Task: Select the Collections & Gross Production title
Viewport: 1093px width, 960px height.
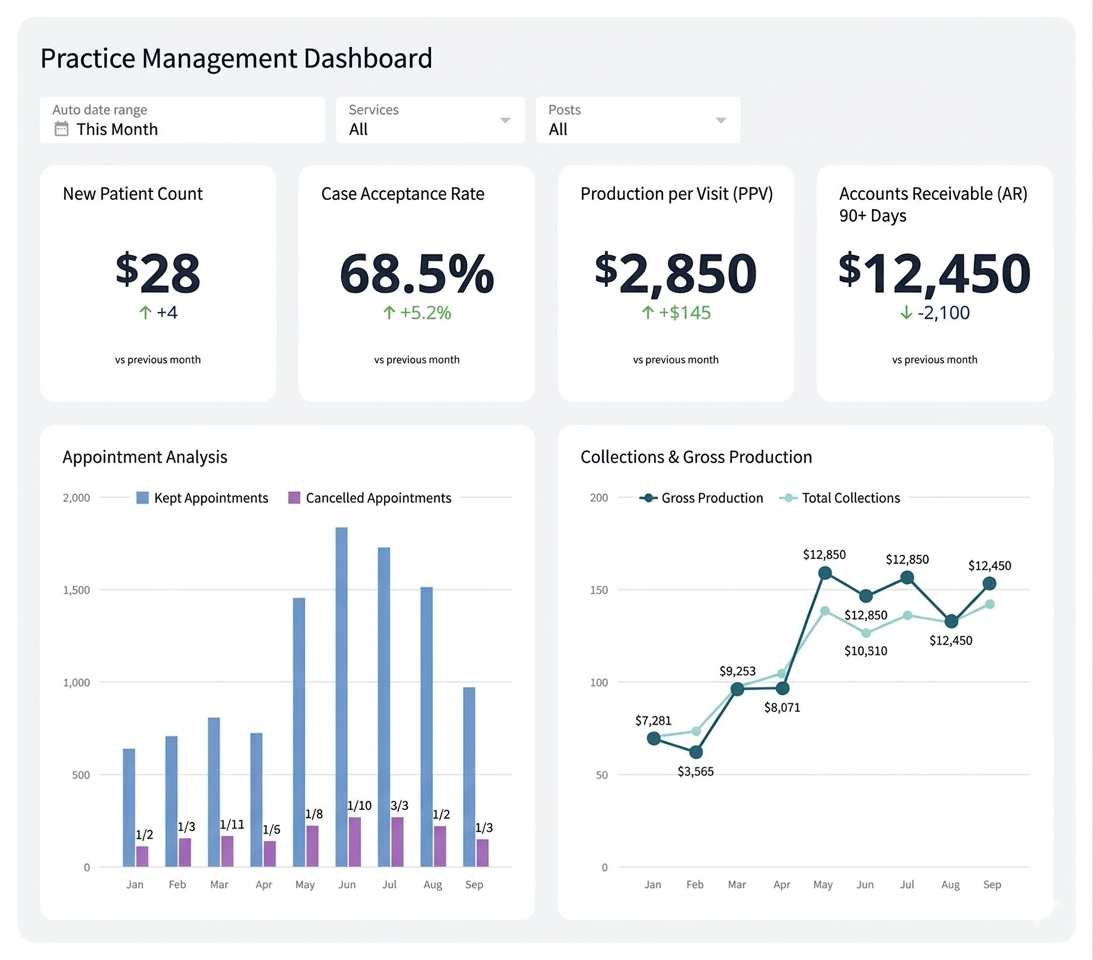Action: [x=696, y=457]
